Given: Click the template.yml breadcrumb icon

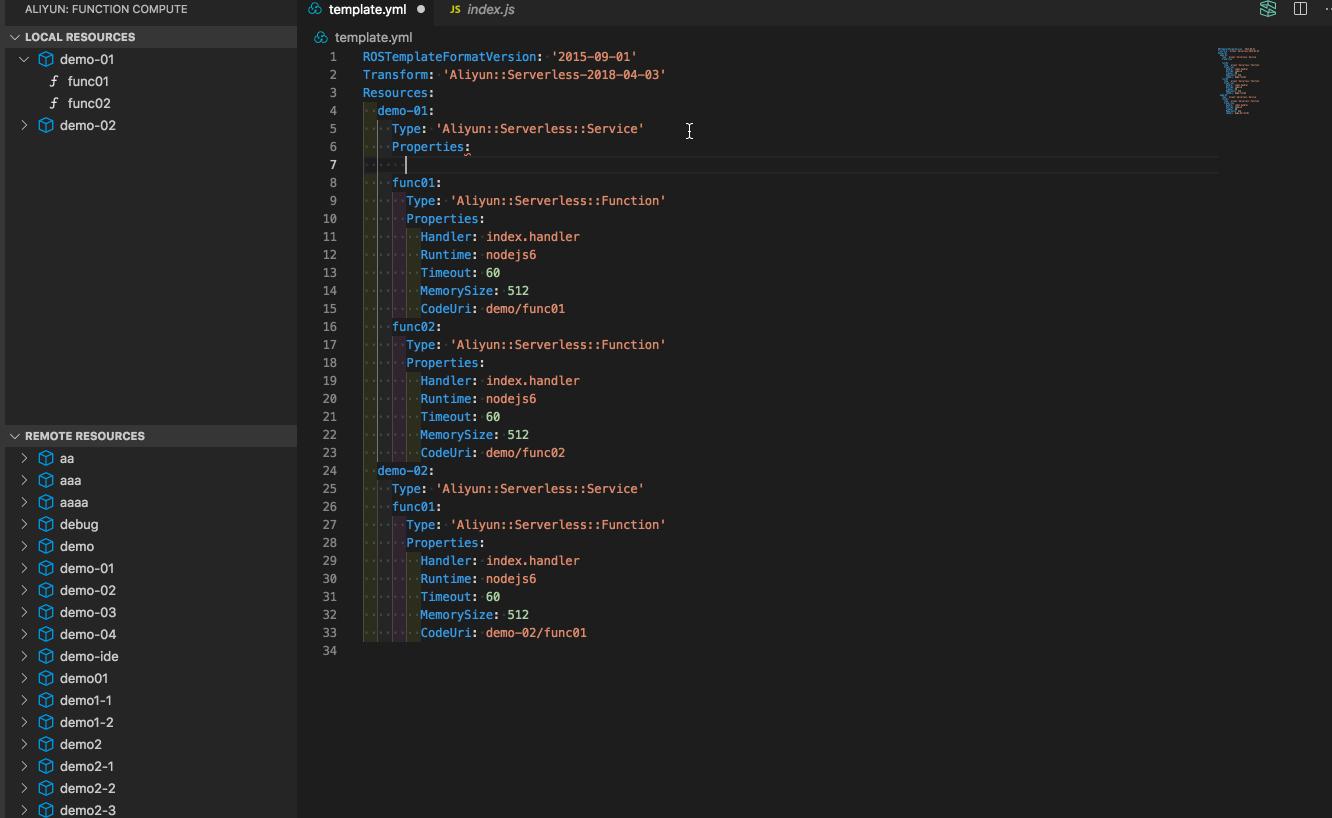Looking at the screenshot, I should pyautogui.click(x=320, y=36).
